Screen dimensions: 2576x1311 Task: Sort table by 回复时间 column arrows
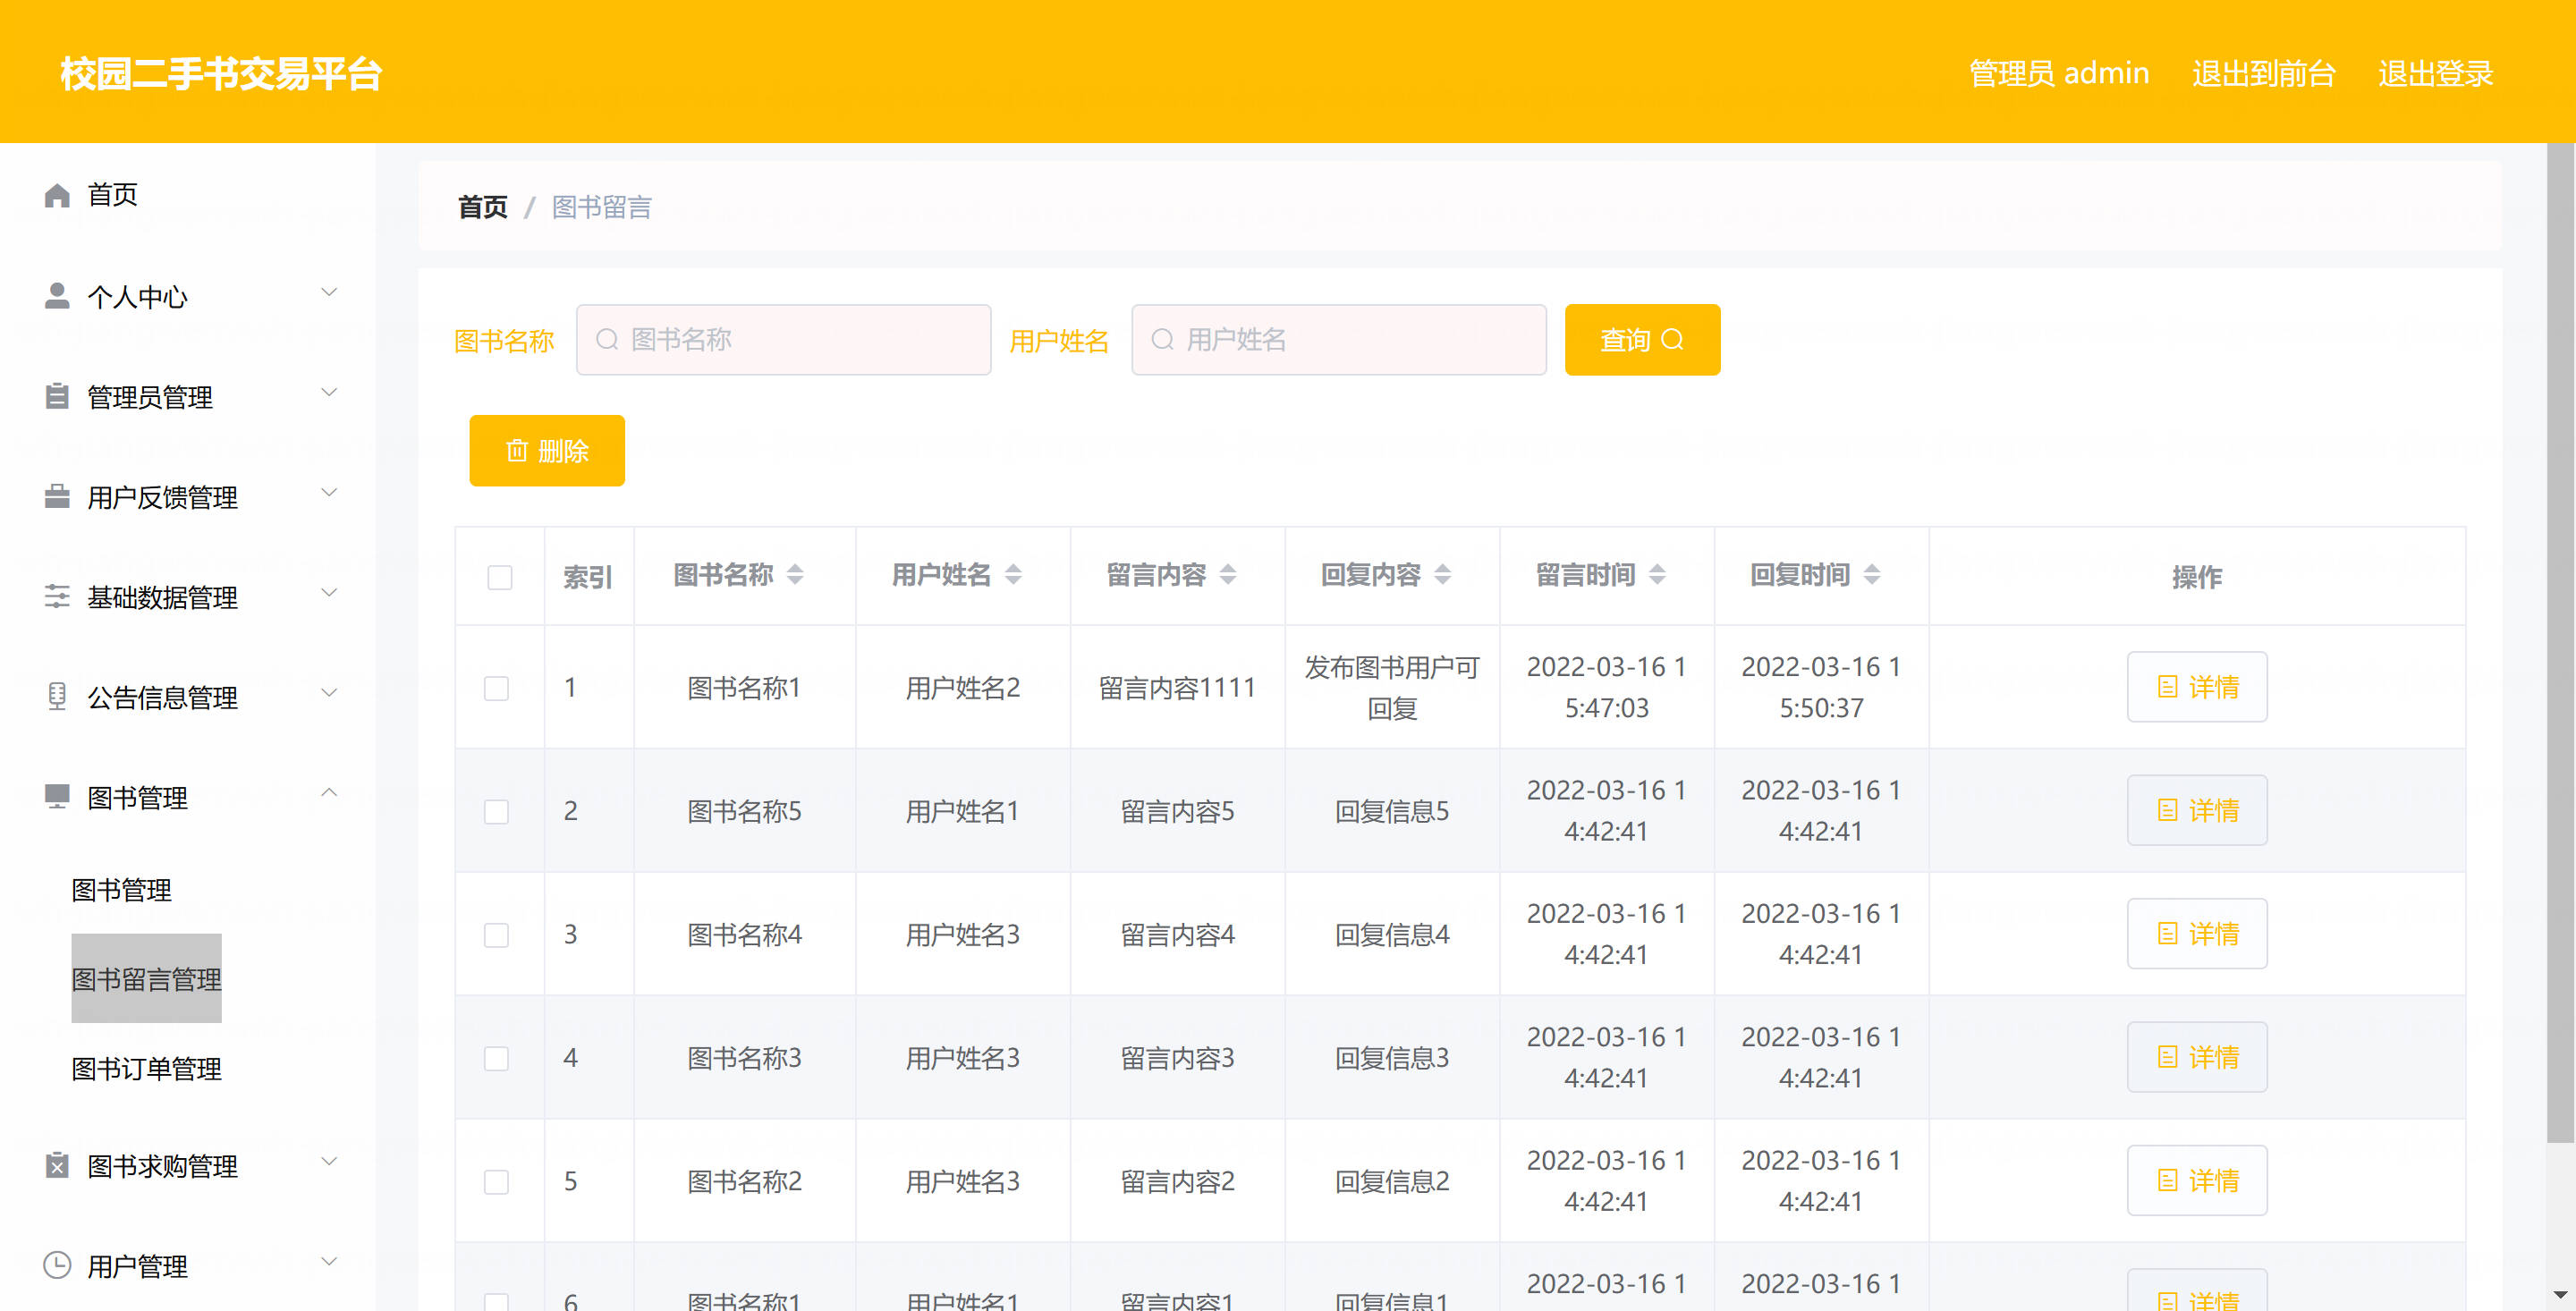[x=1872, y=575]
